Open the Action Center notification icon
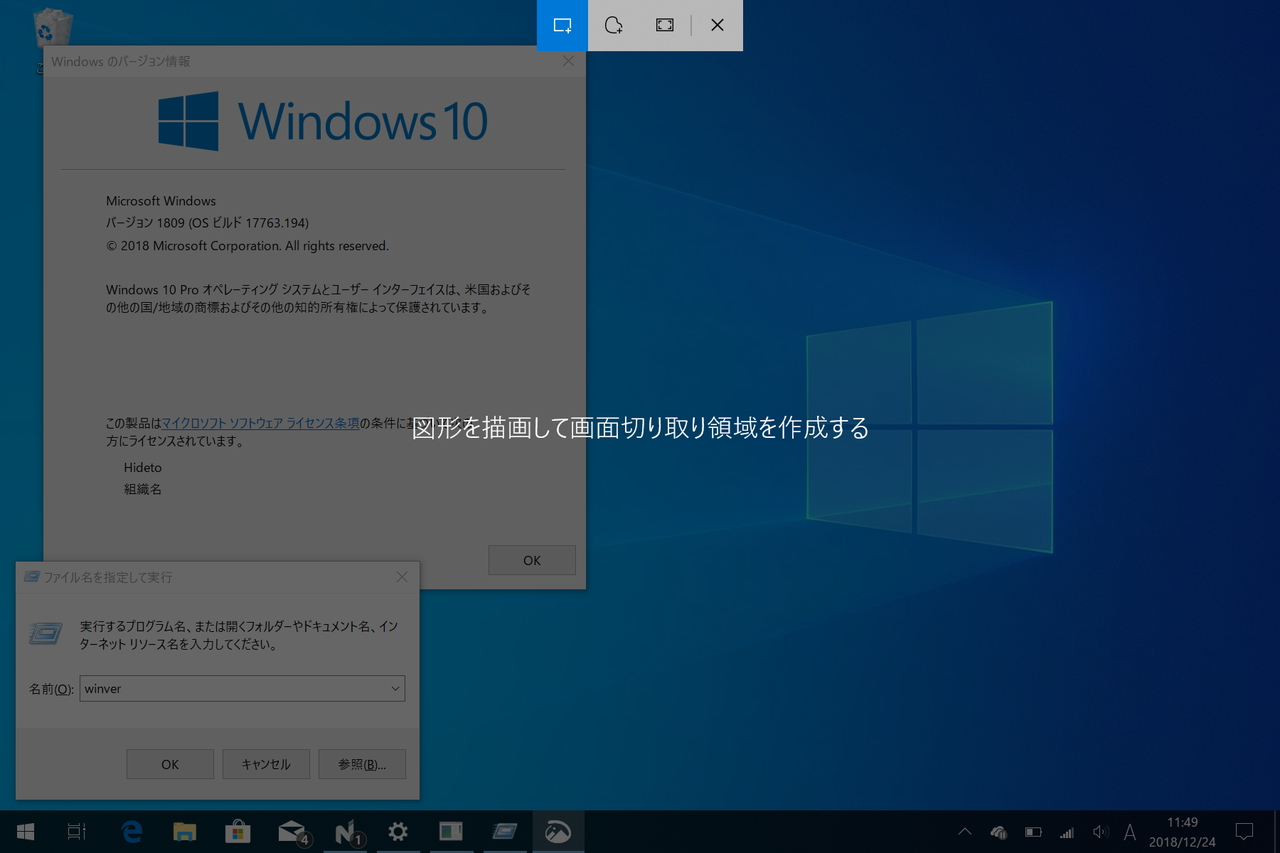Viewport: 1280px width, 853px height. (1244, 832)
